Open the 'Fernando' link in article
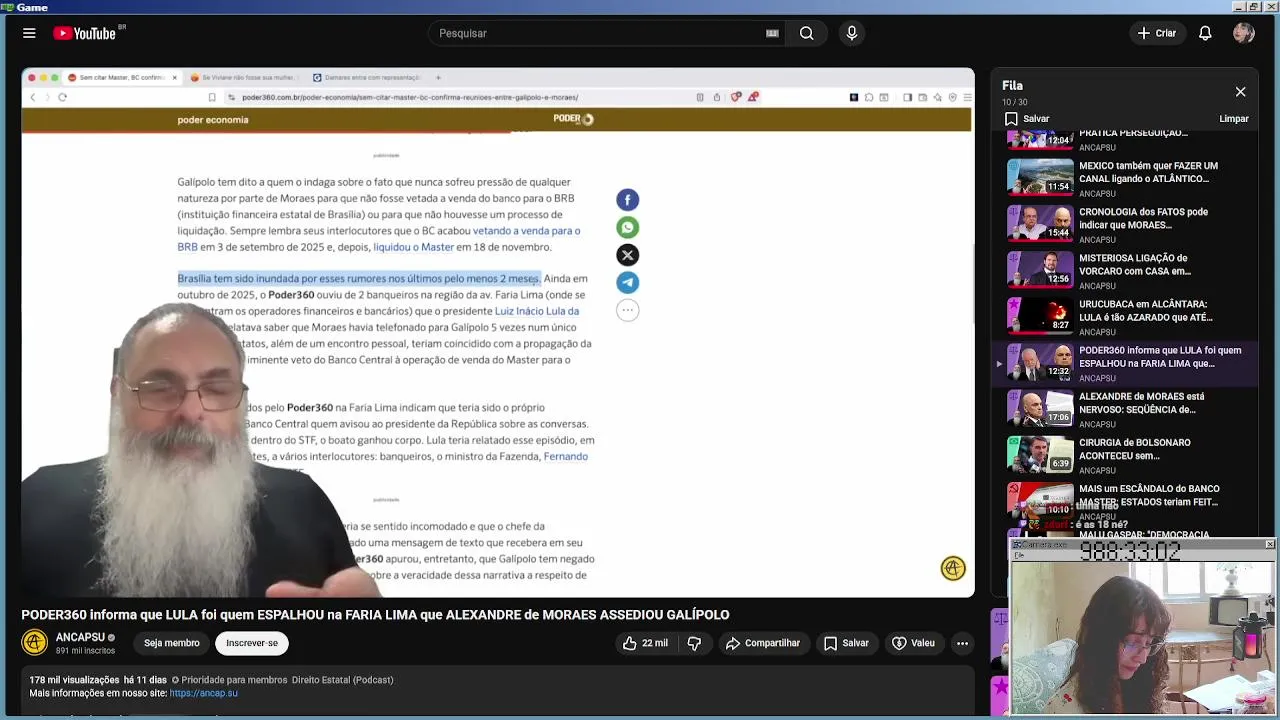 [565, 456]
